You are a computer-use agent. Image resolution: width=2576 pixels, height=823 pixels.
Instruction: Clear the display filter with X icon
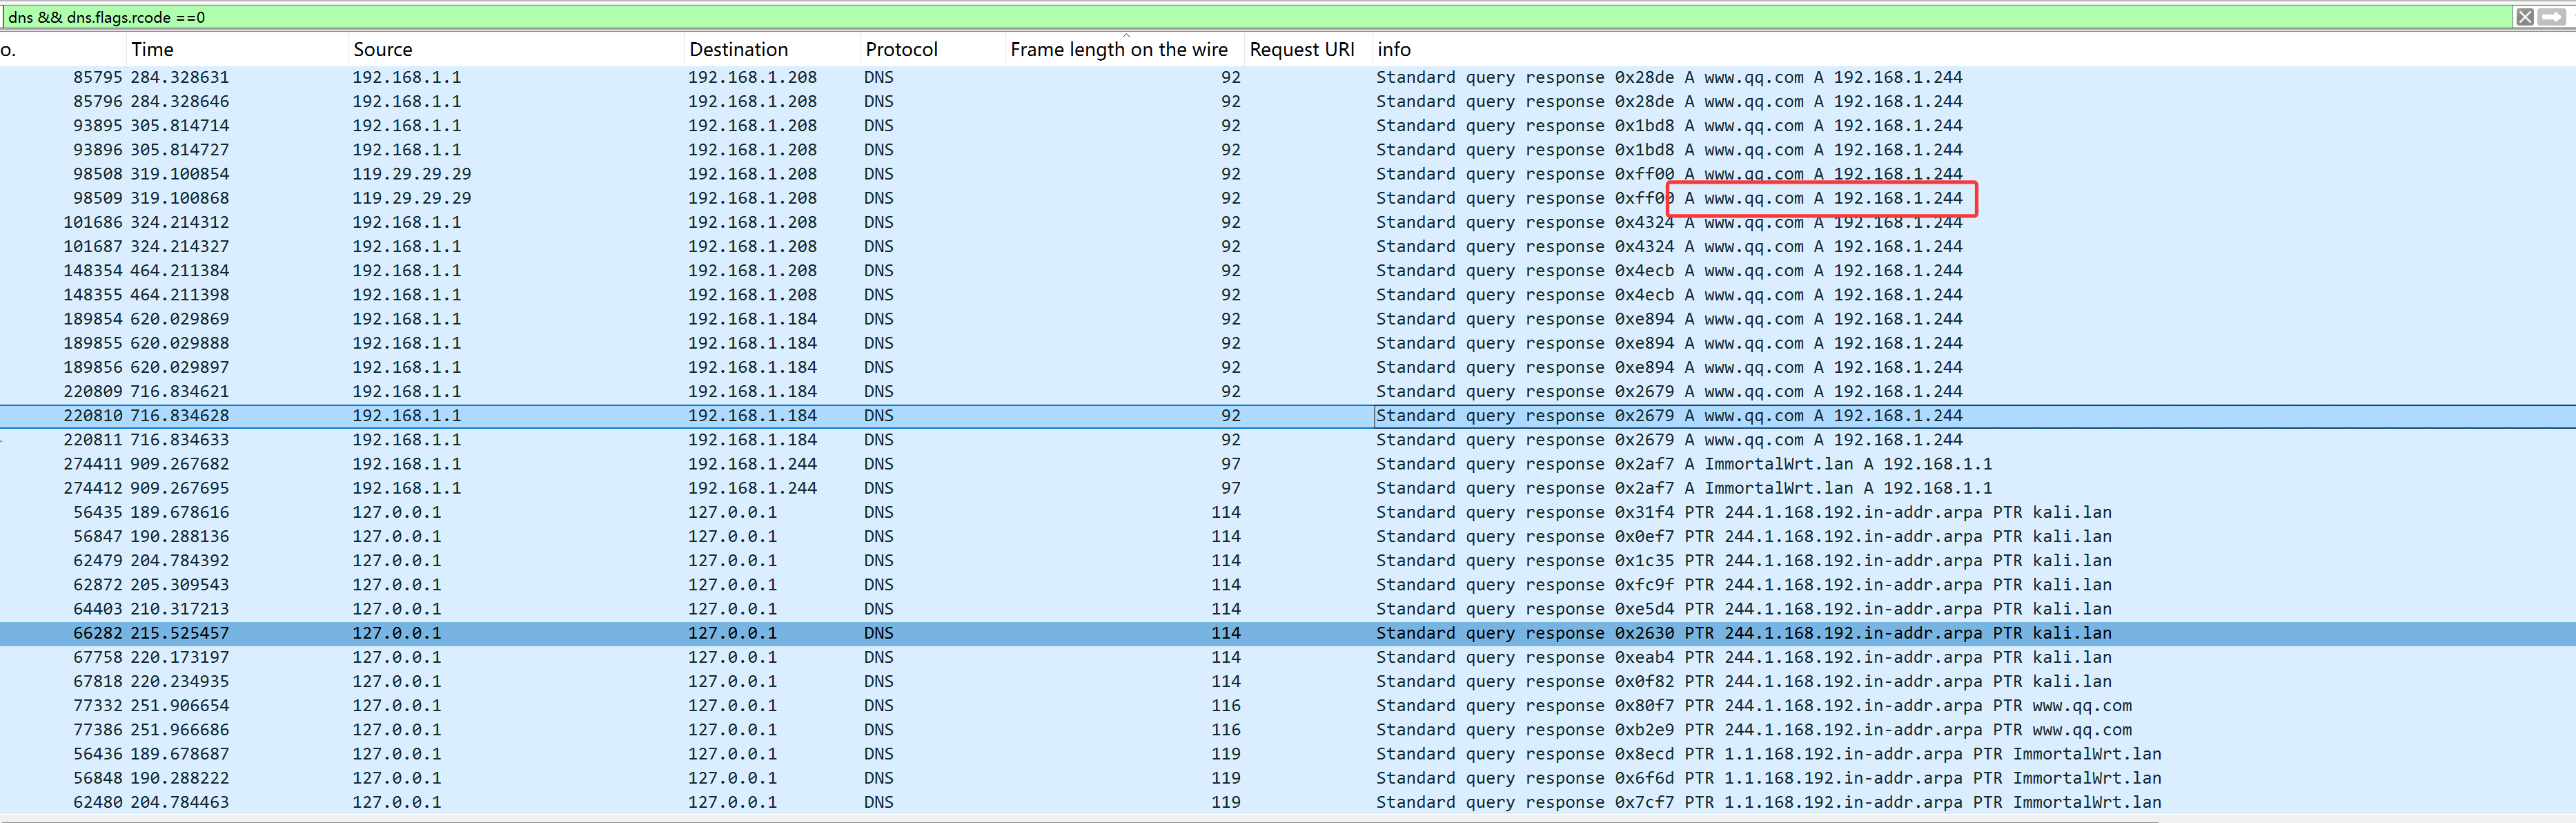click(2525, 17)
